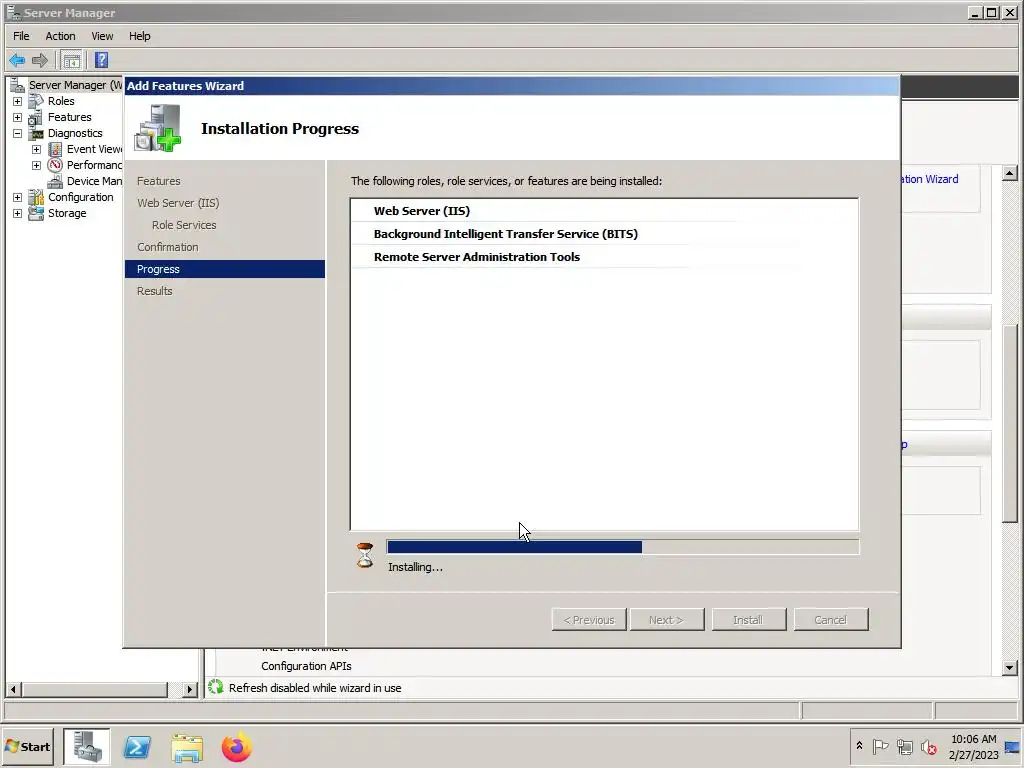Select the Results wizard step
1024x768 pixels.
click(x=155, y=291)
